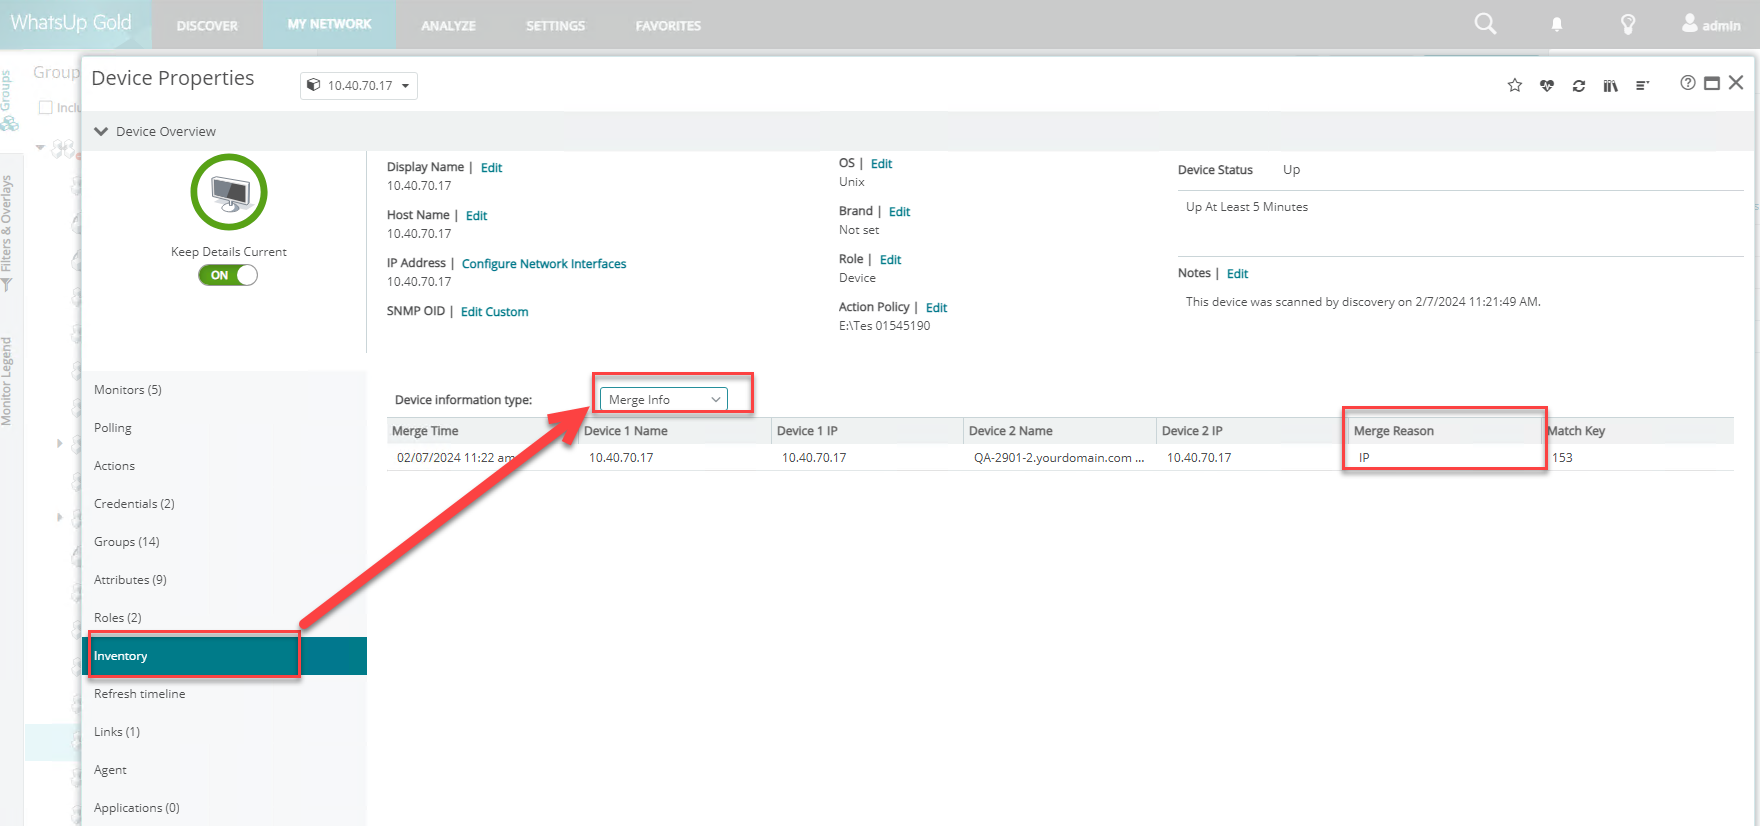Open the search magnifier in the top bar

1485,24
